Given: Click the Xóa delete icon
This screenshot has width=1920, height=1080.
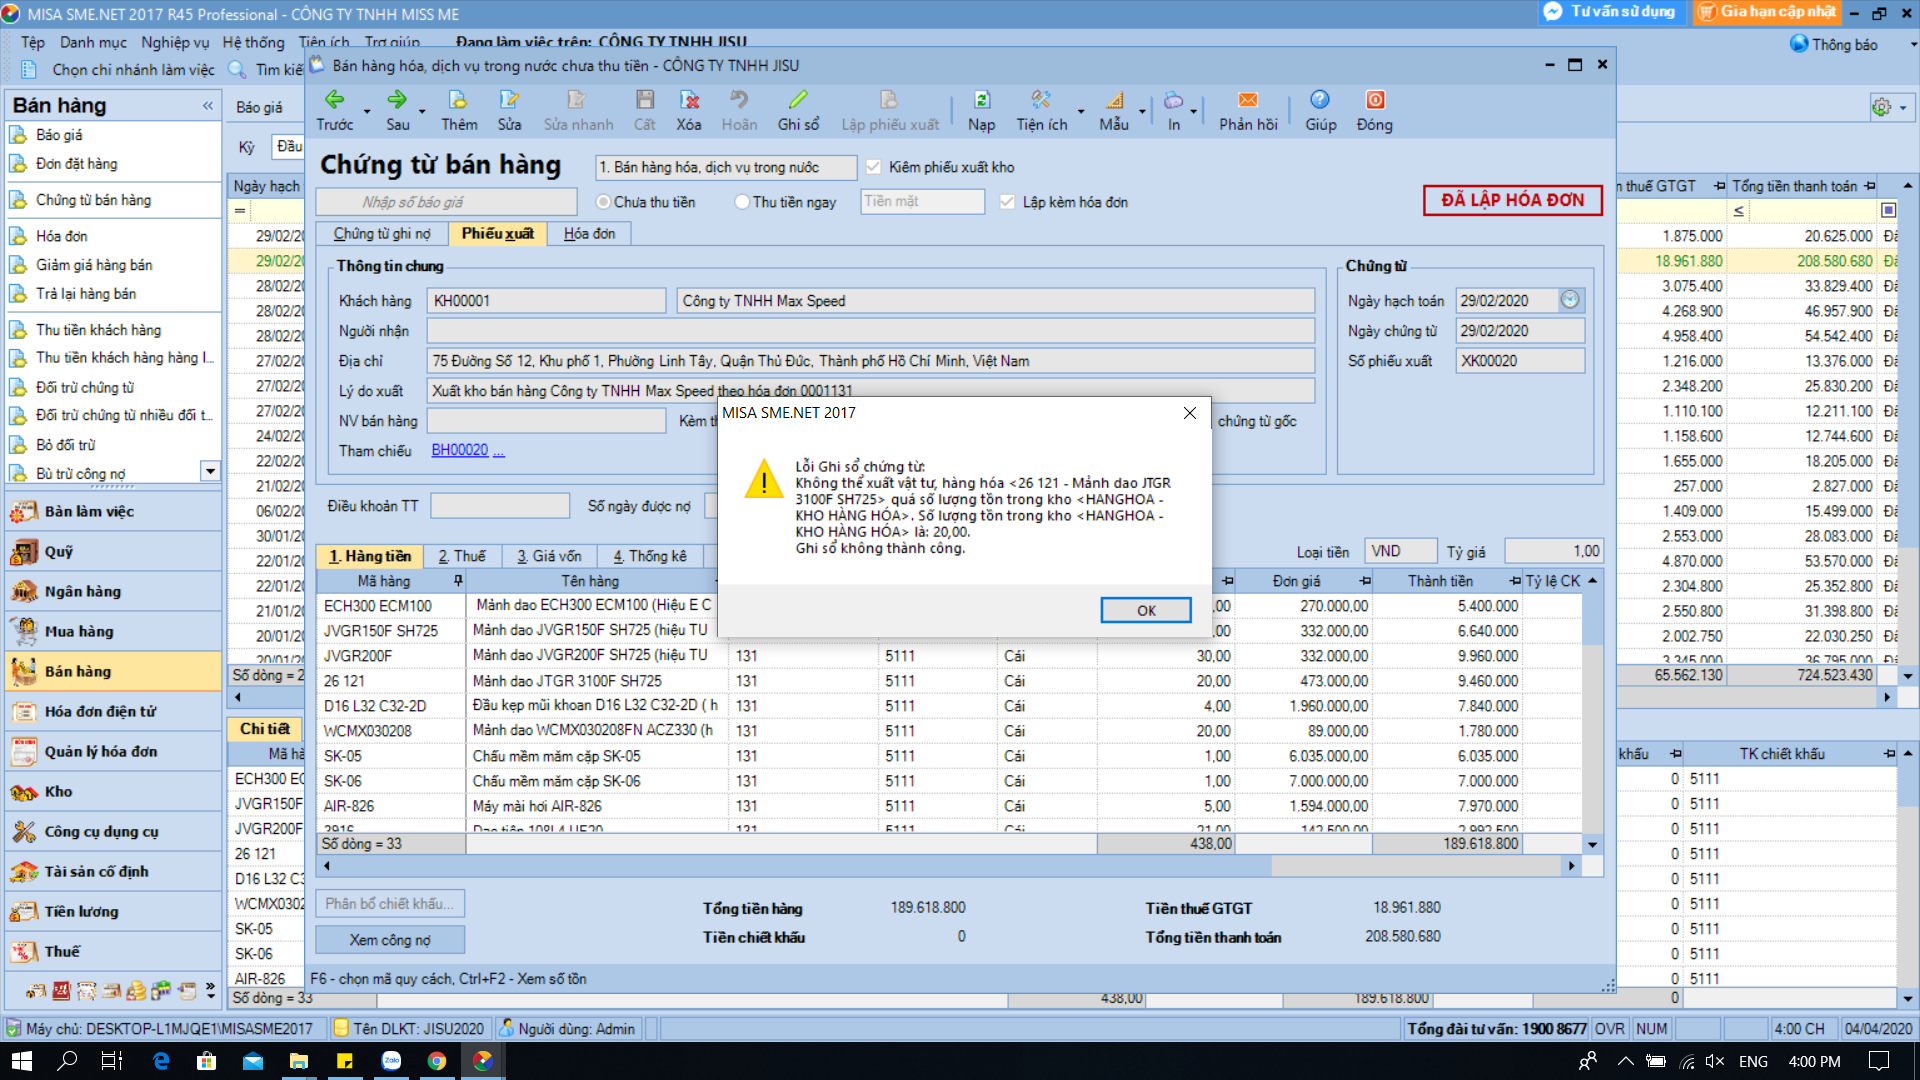Looking at the screenshot, I should [x=688, y=100].
